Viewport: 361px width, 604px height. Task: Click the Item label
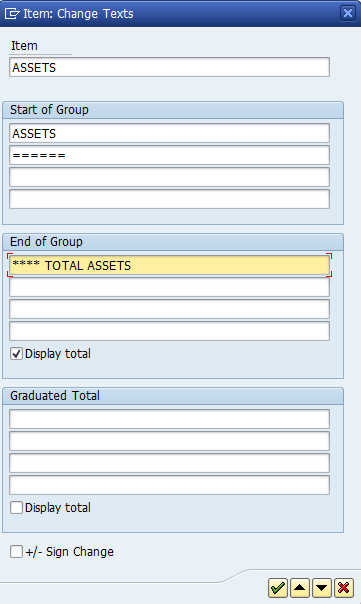[x=24, y=46]
